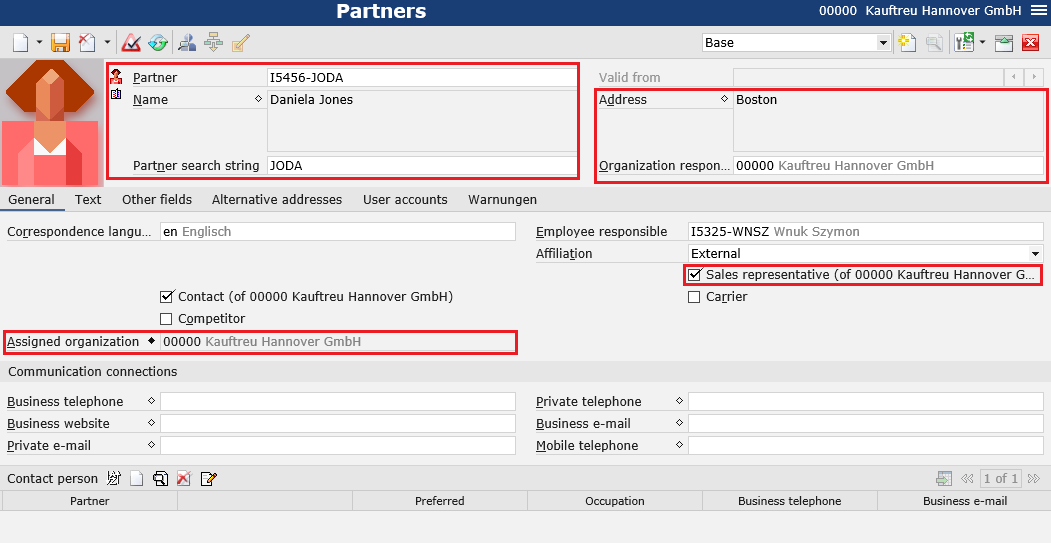Expand the arrow next to New document icon
The height and width of the screenshot is (543, 1051).
[x=39, y=43]
